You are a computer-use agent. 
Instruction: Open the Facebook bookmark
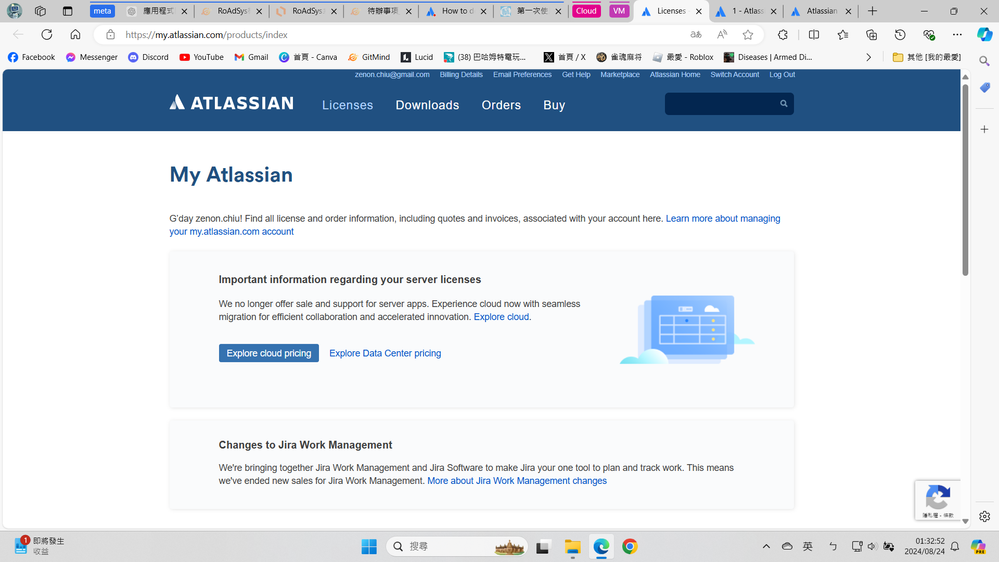point(32,57)
